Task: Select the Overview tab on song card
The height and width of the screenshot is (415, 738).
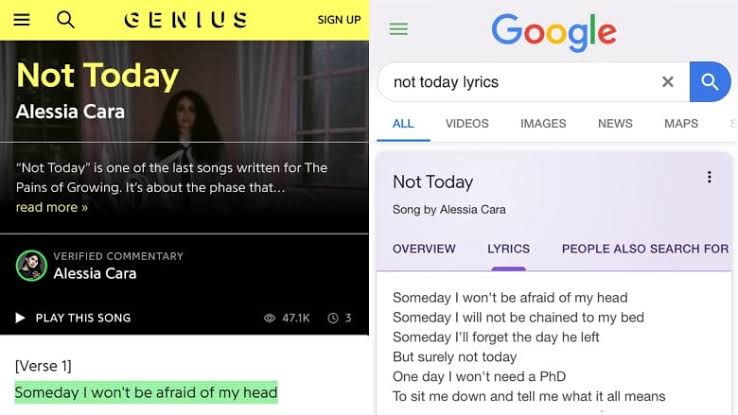Action: pyautogui.click(x=424, y=249)
